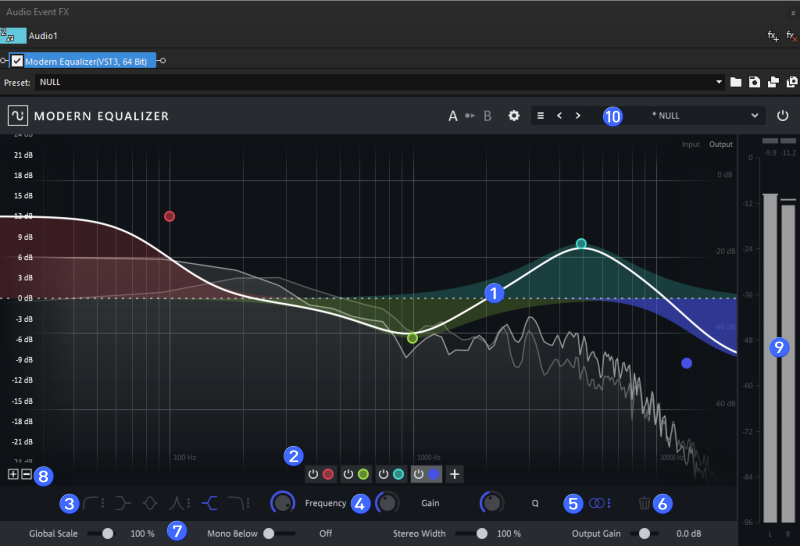
Task: Switch to state B for comparison
Action: point(488,116)
